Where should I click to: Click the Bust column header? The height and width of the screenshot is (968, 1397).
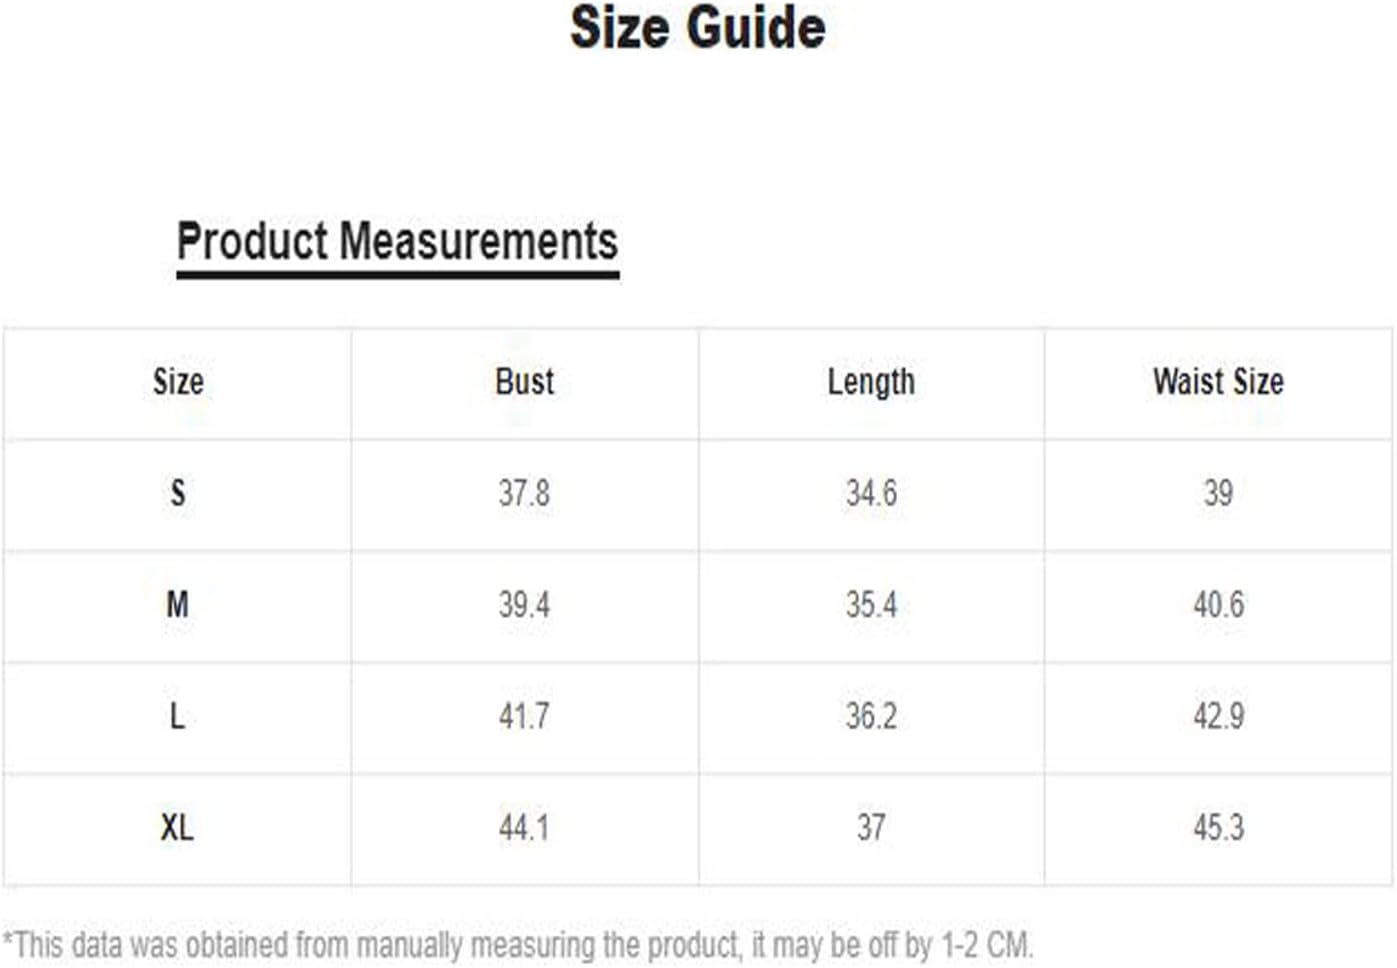(524, 382)
